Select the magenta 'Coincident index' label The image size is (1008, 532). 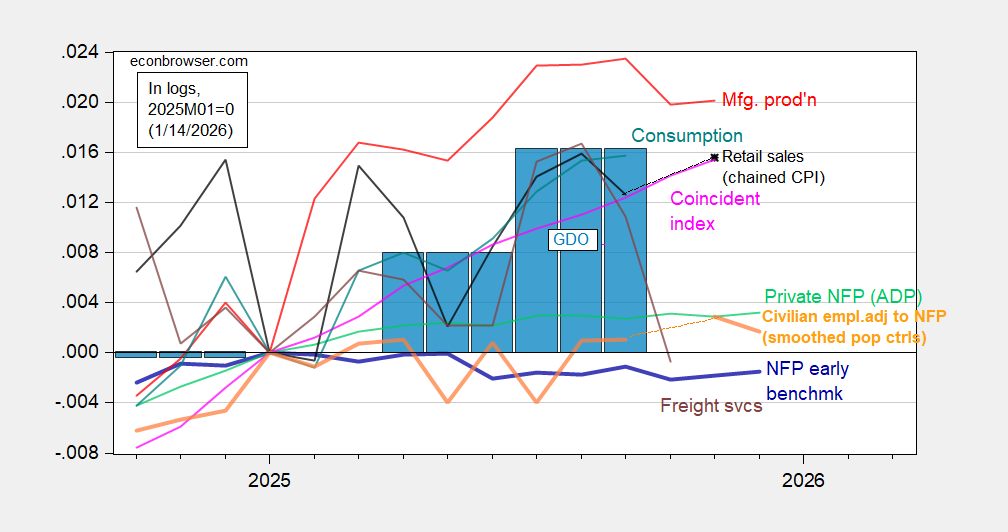tap(714, 211)
